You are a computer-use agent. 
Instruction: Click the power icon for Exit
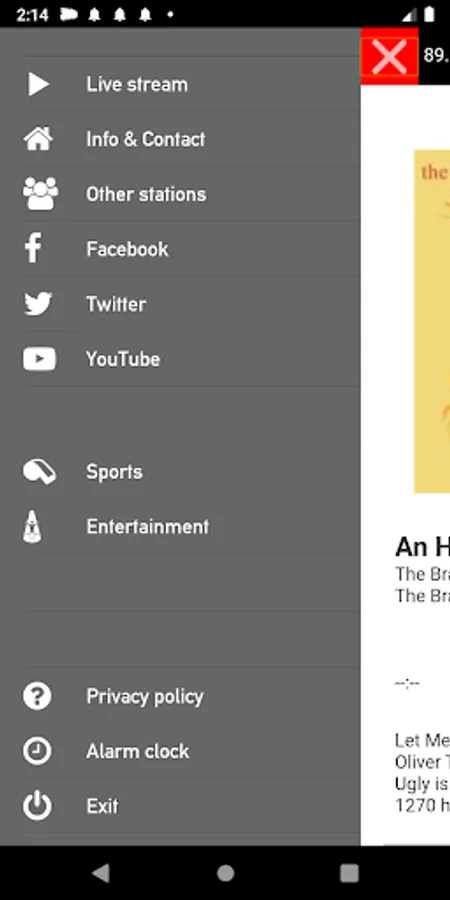click(37, 806)
